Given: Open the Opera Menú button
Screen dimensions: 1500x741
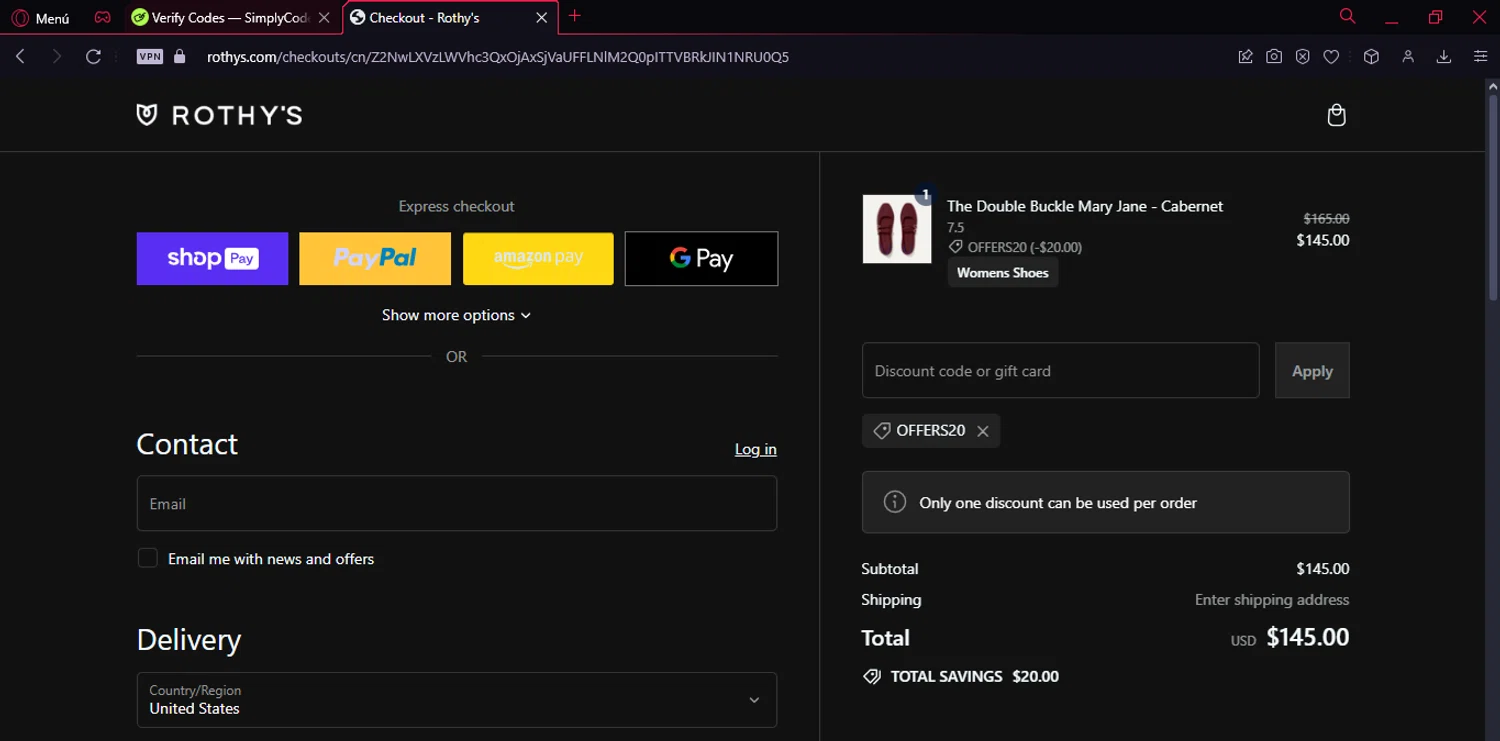Looking at the screenshot, I should pos(41,18).
